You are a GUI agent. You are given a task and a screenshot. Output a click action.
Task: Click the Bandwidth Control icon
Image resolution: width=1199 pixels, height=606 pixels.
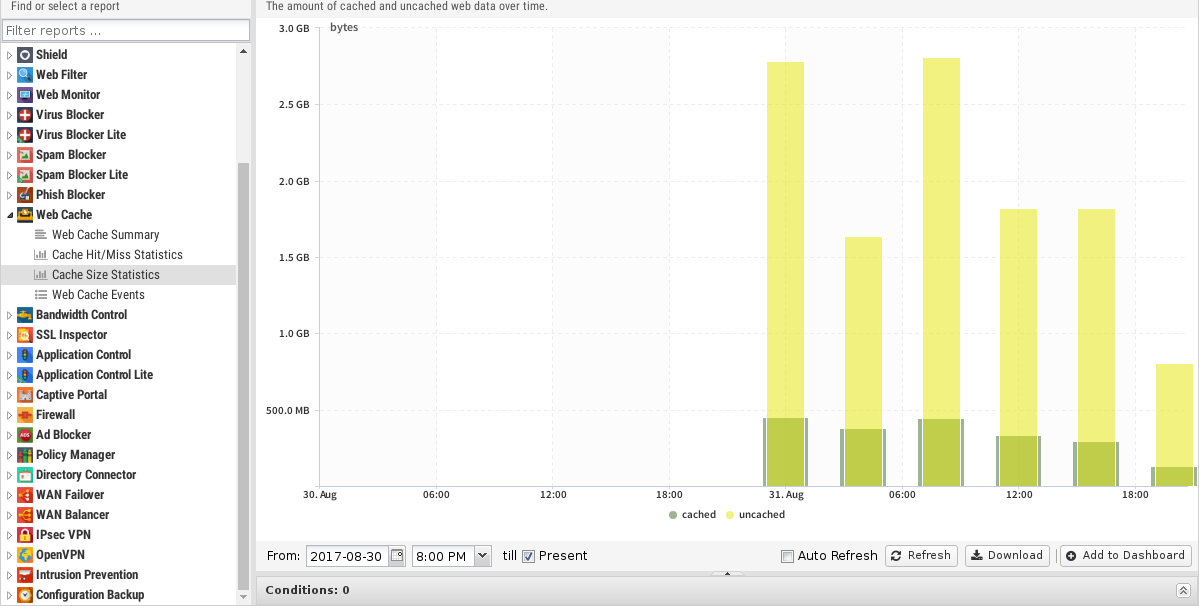25,315
